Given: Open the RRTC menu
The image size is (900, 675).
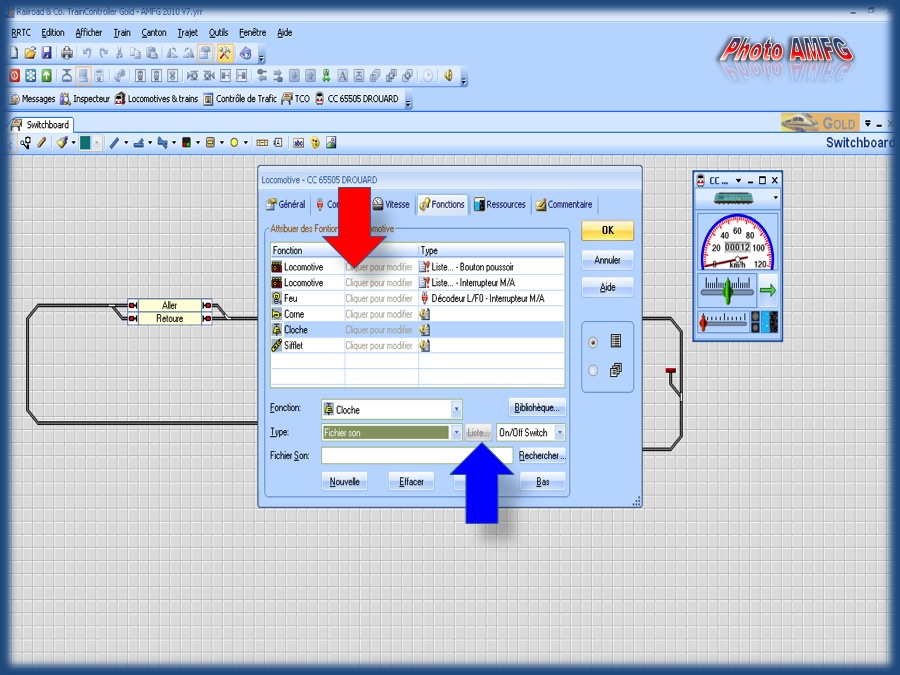Looking at the screenshot, I should click(x=21, y=33).
